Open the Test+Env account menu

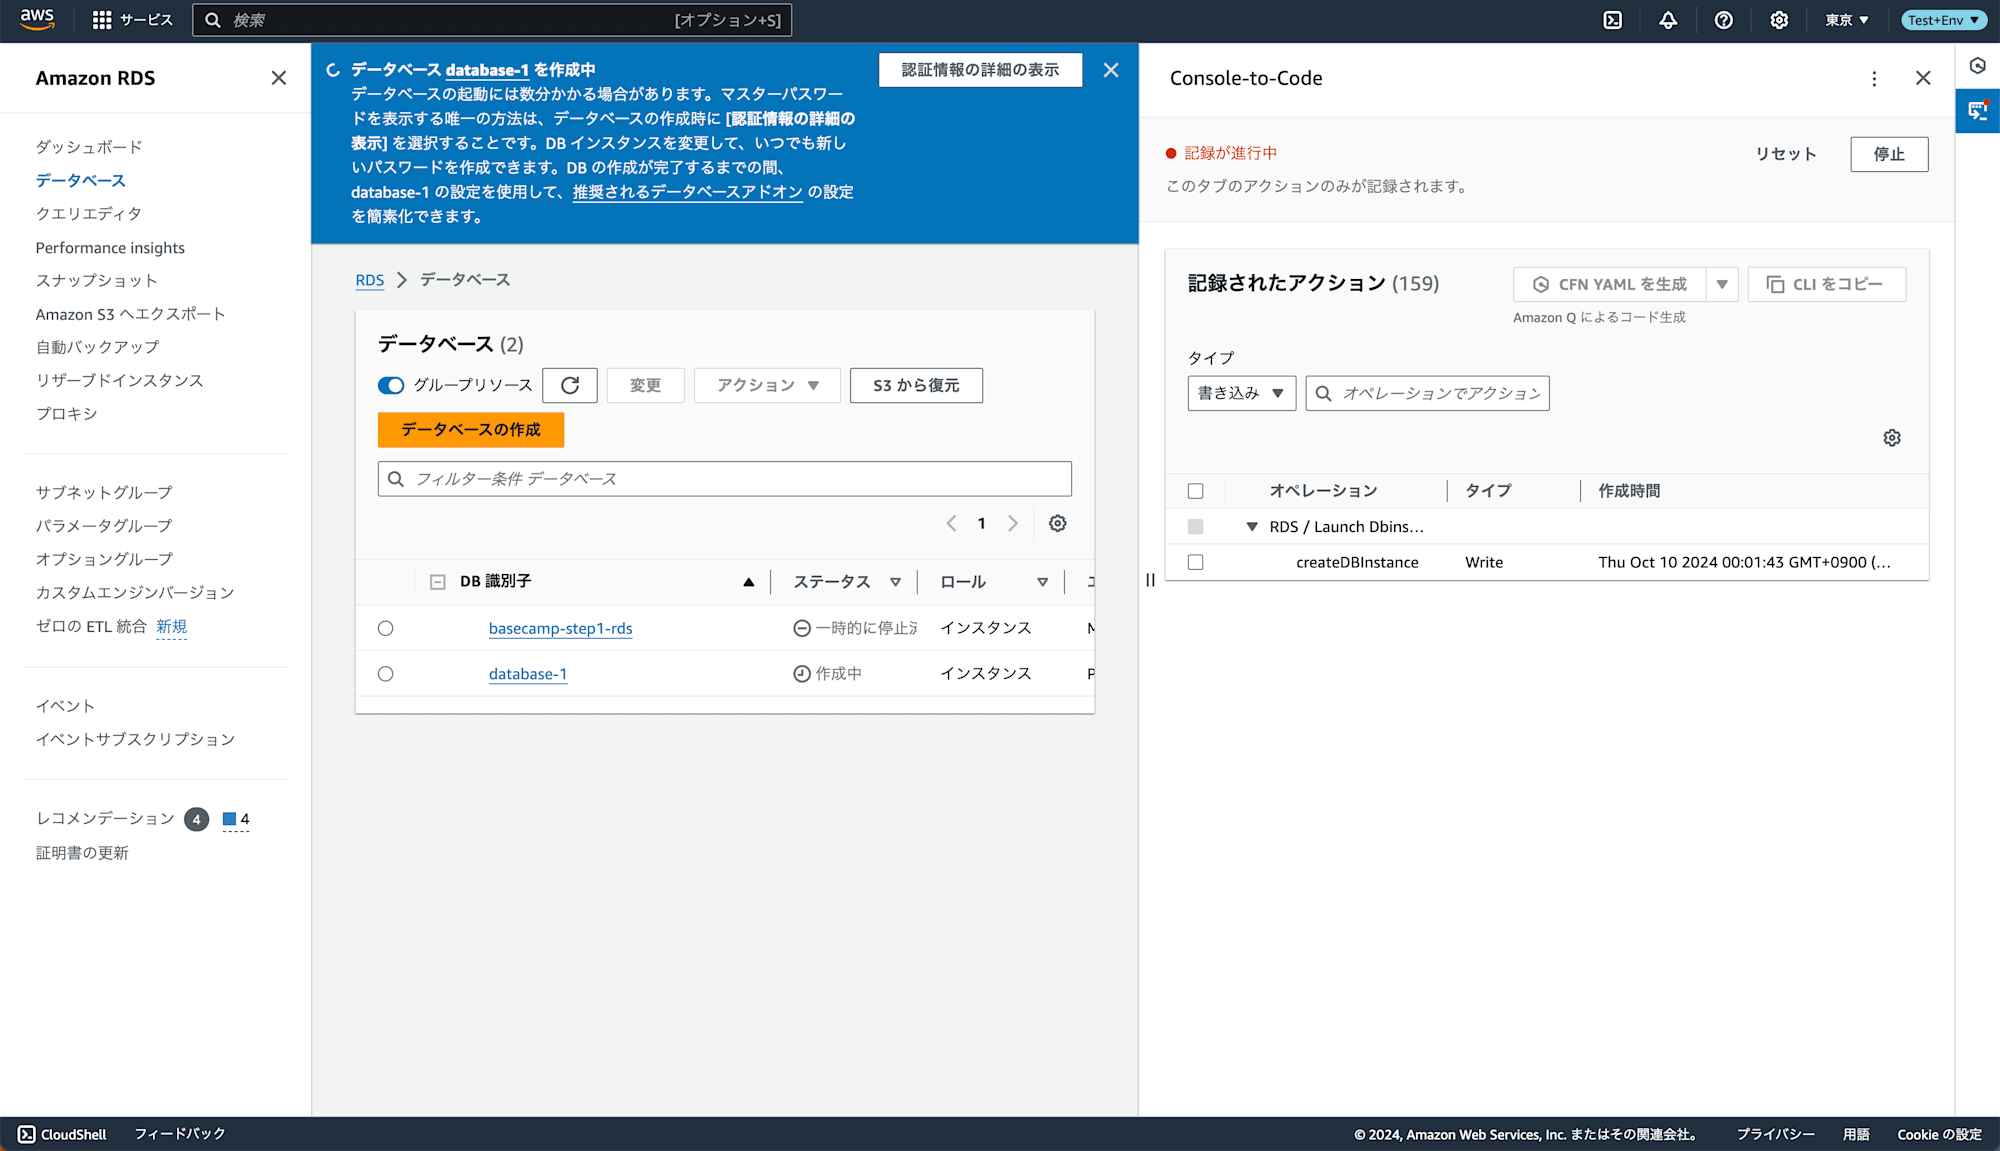(x=1943, y=20)
